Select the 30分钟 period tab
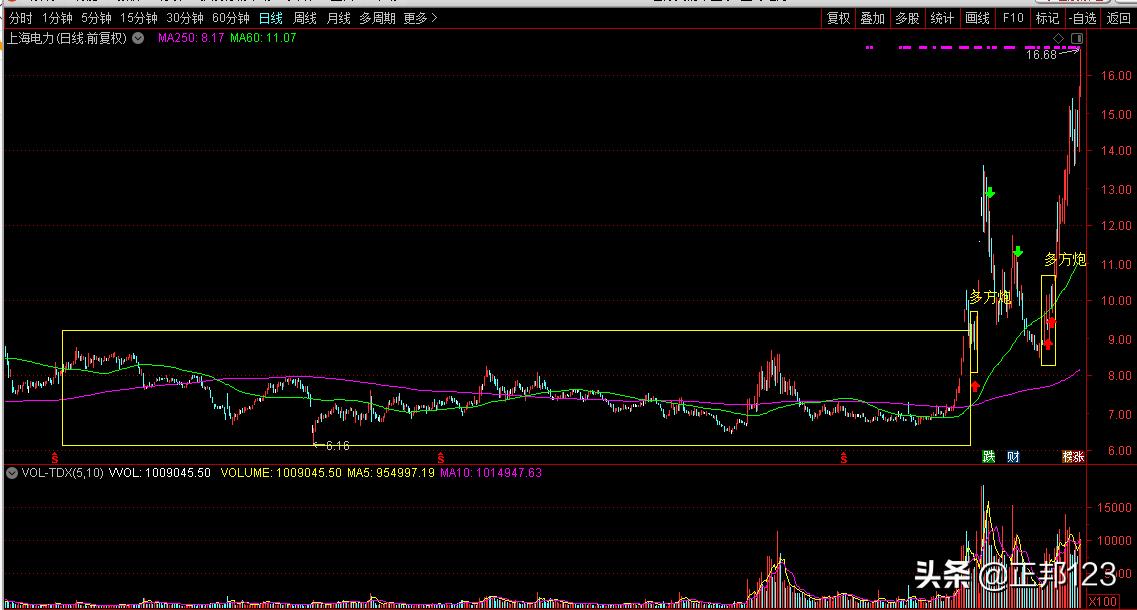This screenshot has height=610, width=1137. (185, 18)
